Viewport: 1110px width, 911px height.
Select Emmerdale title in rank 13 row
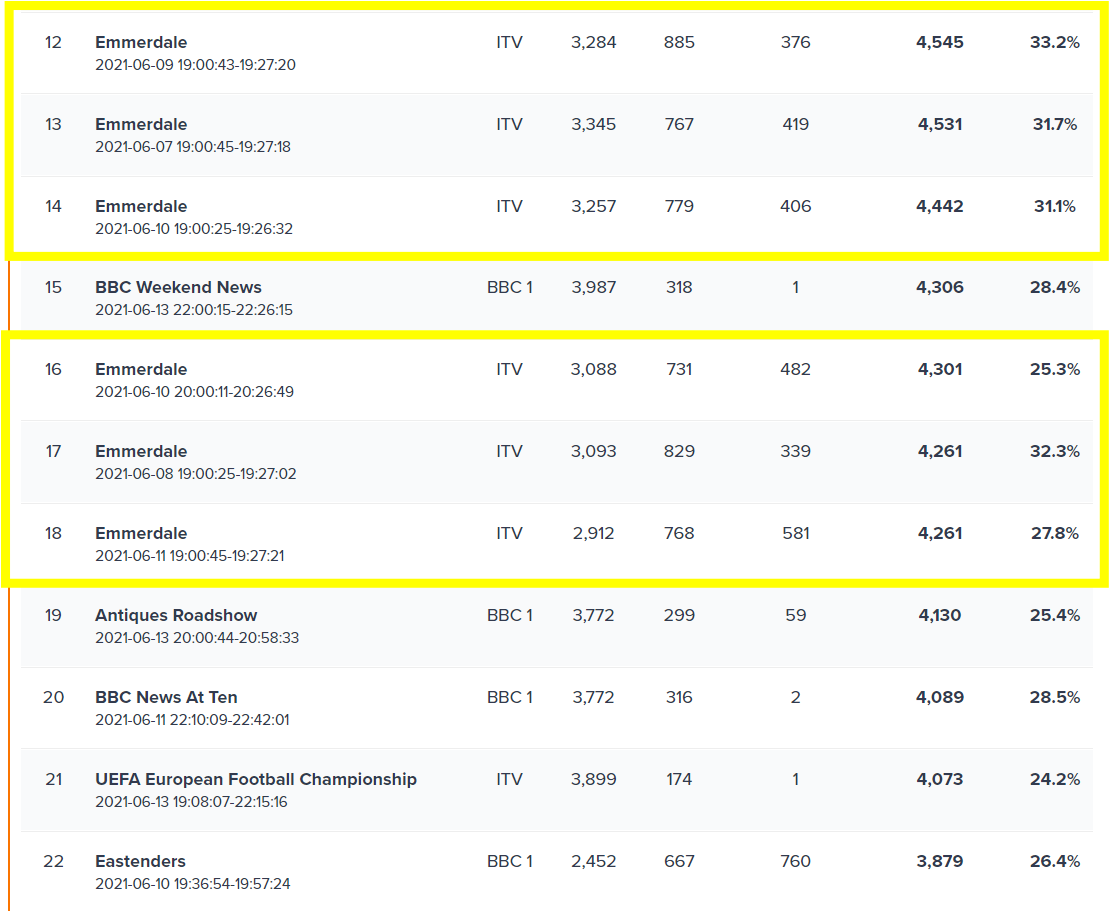click(141, 125)
